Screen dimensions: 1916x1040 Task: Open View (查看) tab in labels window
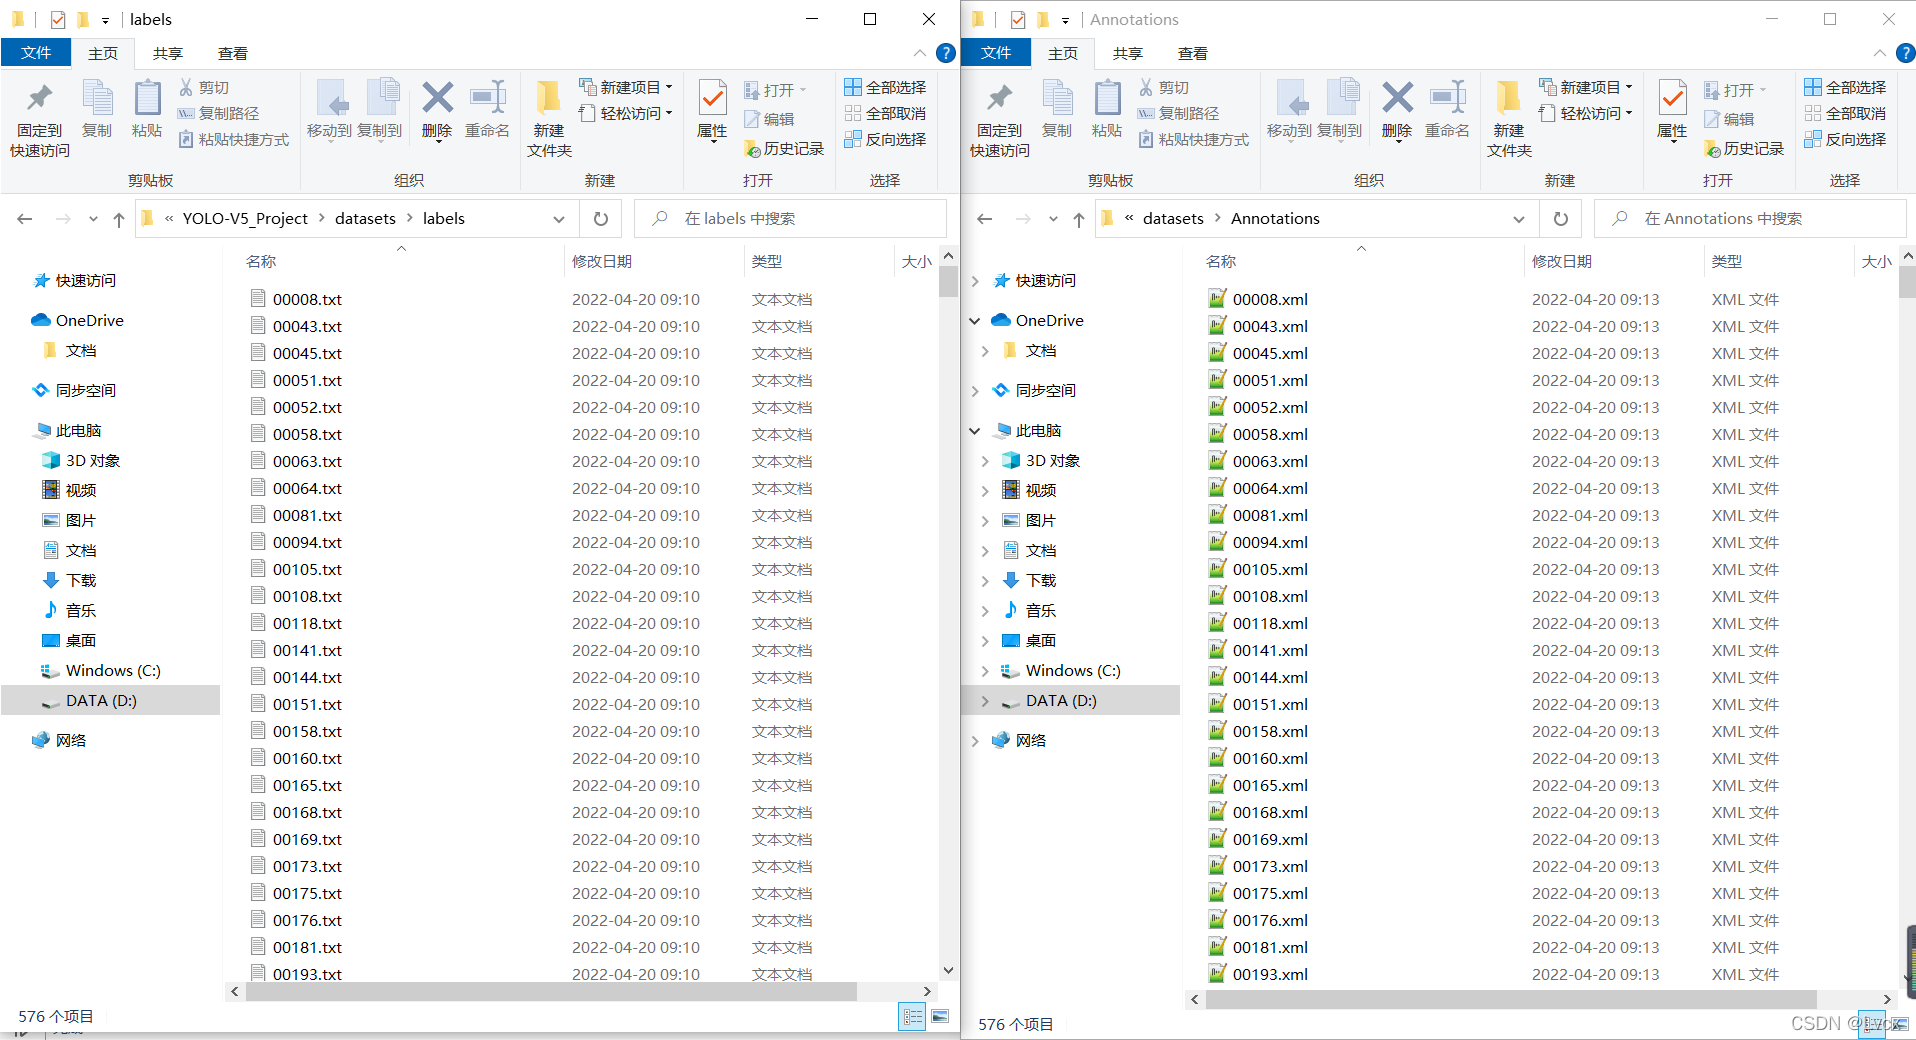233,53
